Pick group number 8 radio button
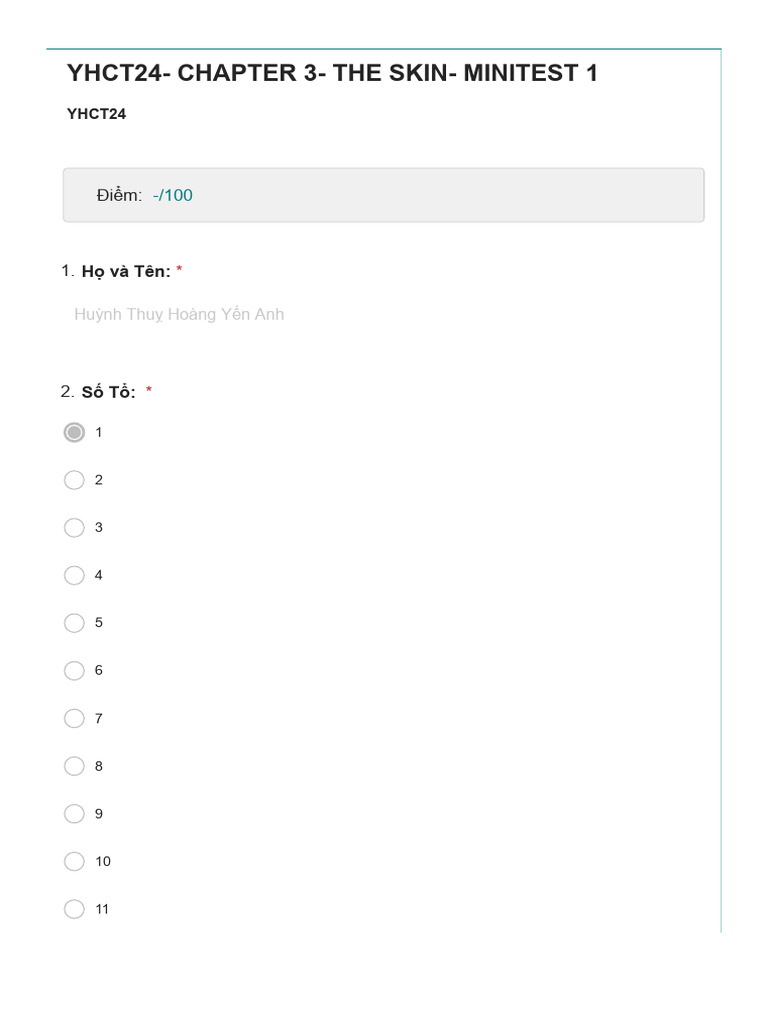The height and width of the screenshot is (1024, 768). (x=74, y=766)
